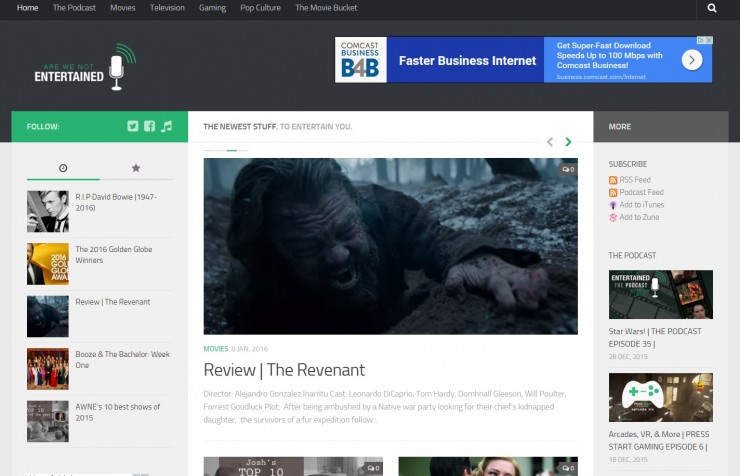This screenshot has width=740, height=476.
Task: Click the Star Wars podcast thumbnail
Action: point(661,294)
